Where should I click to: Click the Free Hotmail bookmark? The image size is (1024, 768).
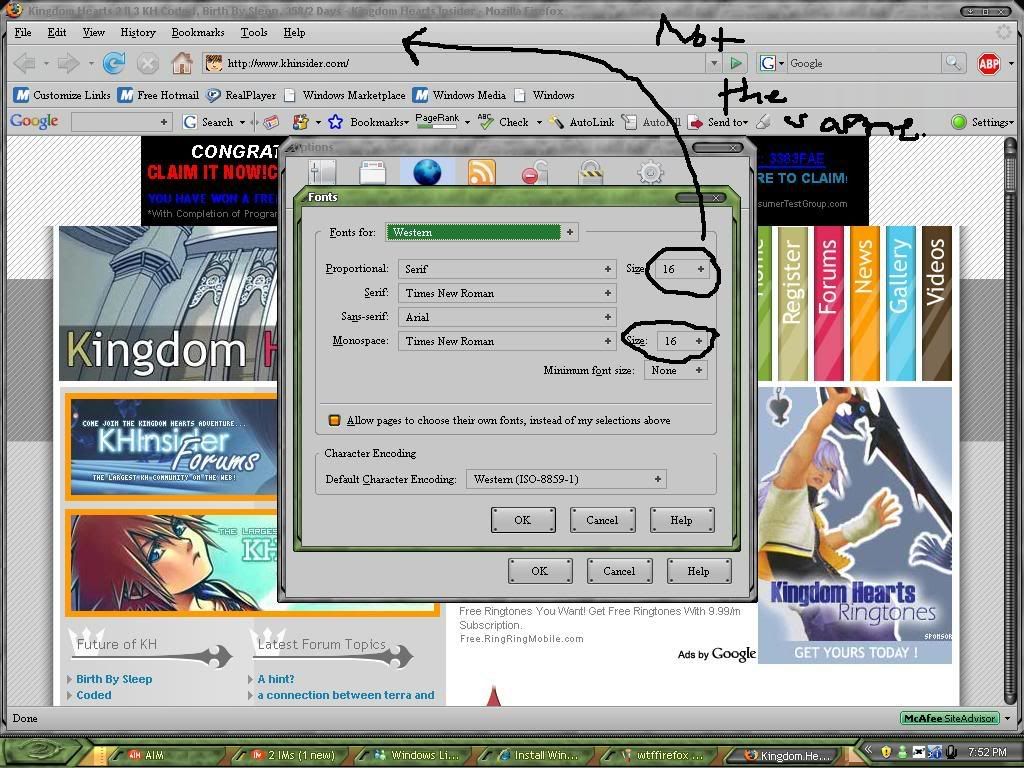[x=158, y=95]
